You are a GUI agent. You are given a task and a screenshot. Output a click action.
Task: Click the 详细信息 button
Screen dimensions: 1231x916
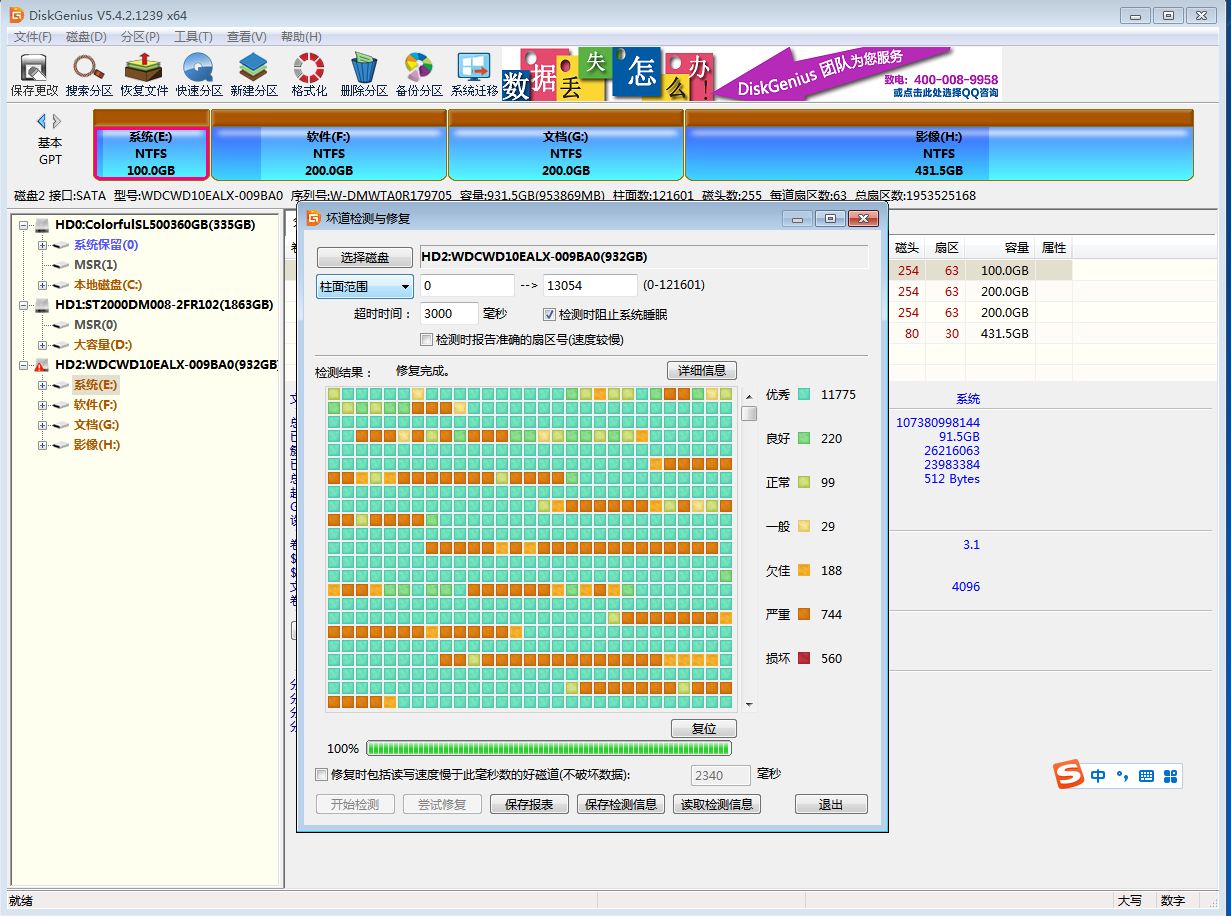[x=701, y=370]
